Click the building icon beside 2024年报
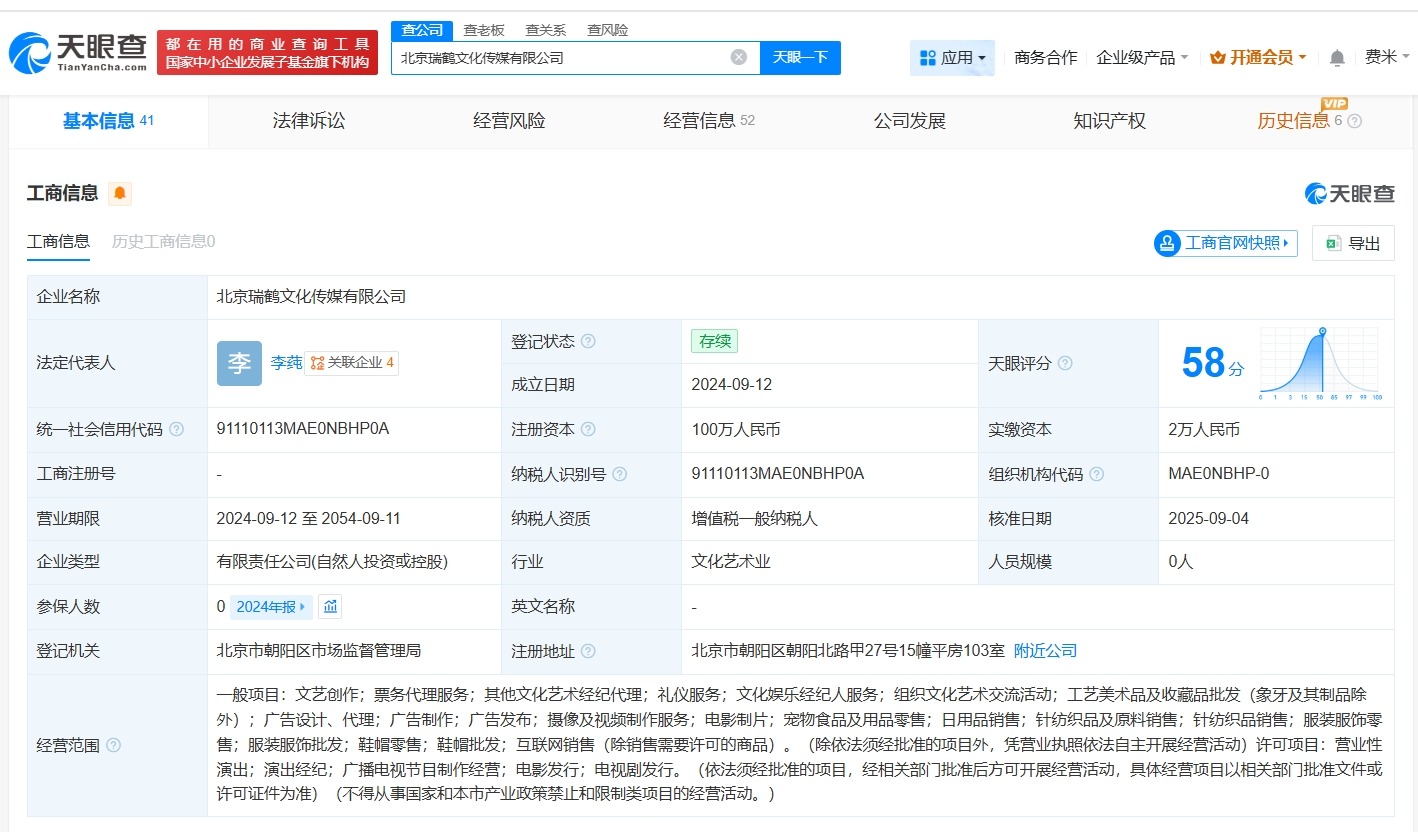This screenshot has width=1418, height=832. (x=330, y=606)
